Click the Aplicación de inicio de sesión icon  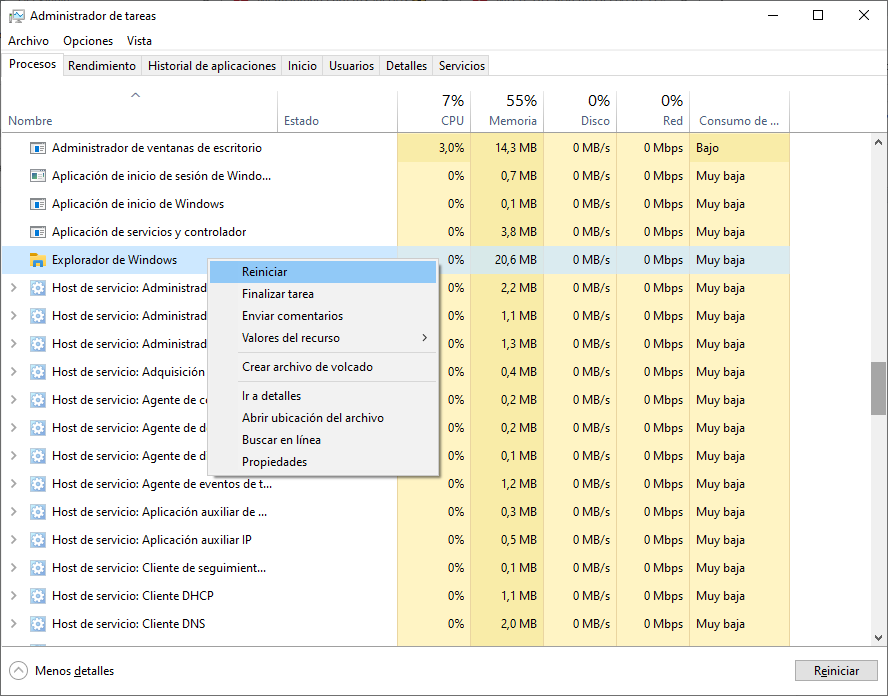point(37,176)
